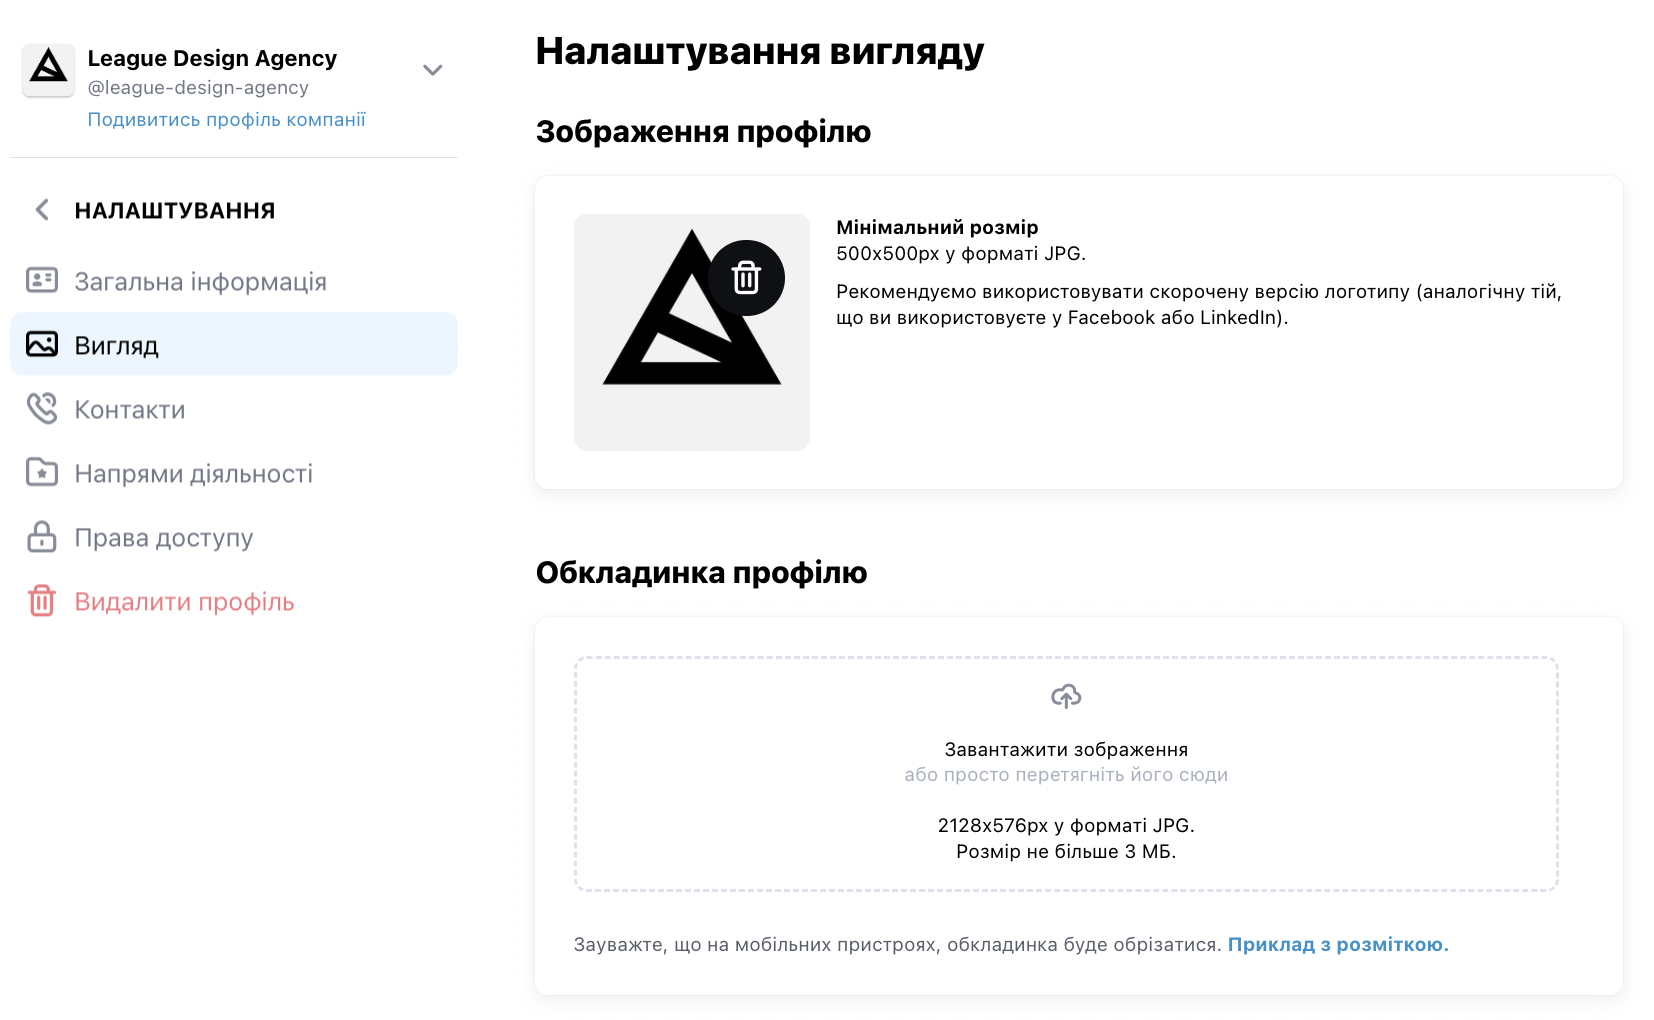
Task: Click the ID card icon beside Загальна інформація
Action: (42, 280)
